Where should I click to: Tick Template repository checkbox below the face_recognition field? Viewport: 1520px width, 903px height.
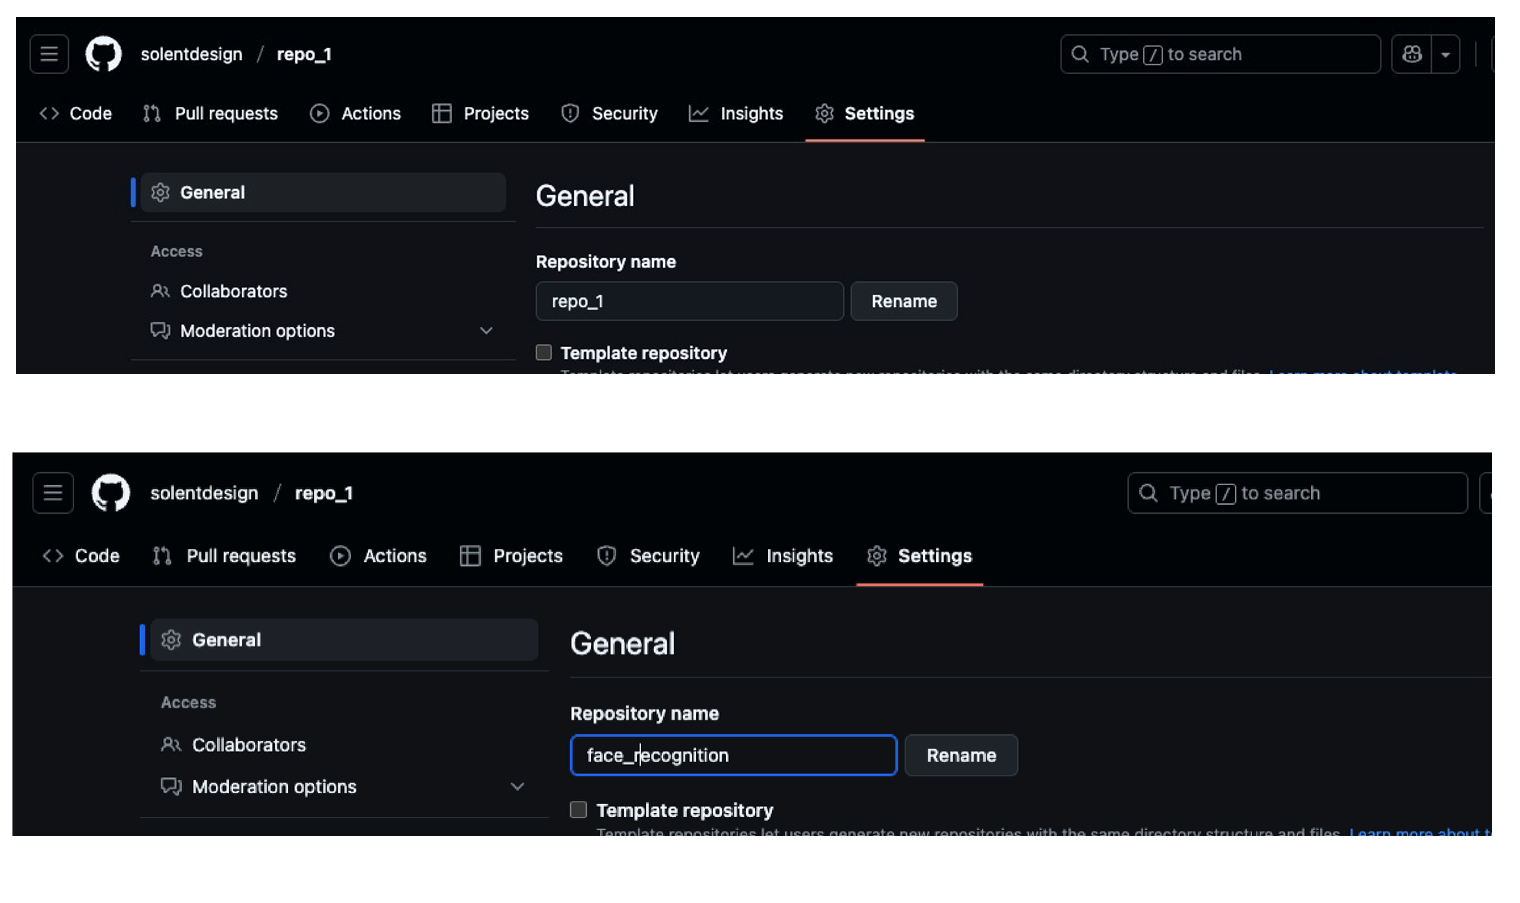[x=578, y=810]
